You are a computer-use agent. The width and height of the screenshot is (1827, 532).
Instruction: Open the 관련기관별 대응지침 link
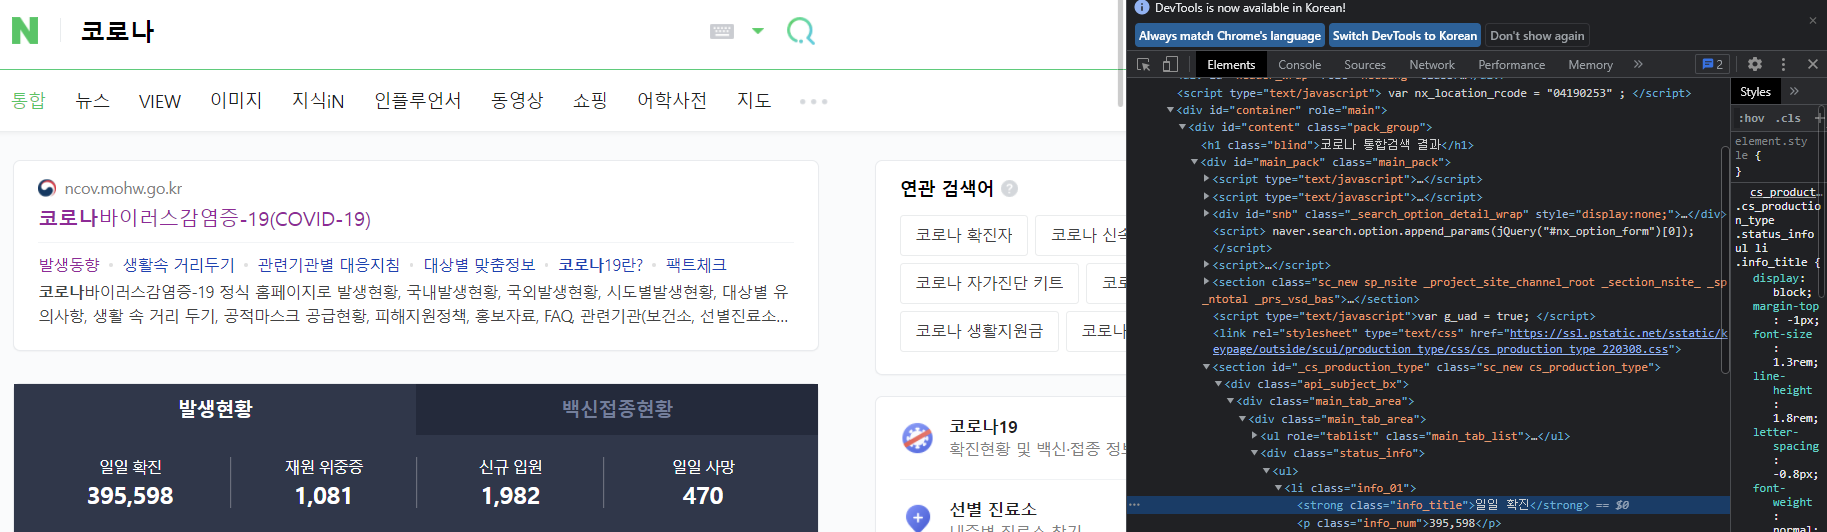[x=329, y=264]
